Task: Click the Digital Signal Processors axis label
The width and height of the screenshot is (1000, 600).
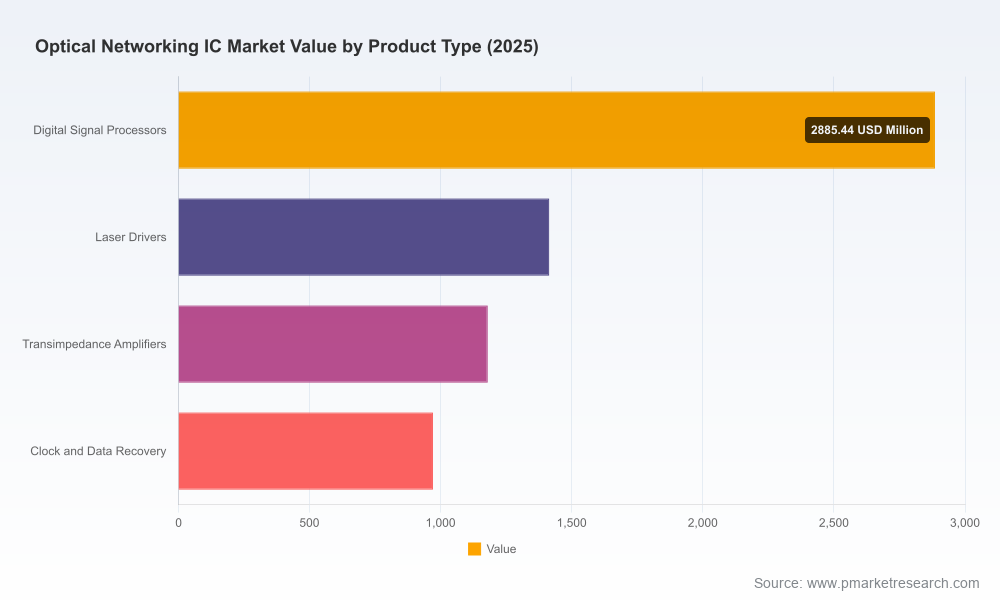Action: tap(99, 130)
